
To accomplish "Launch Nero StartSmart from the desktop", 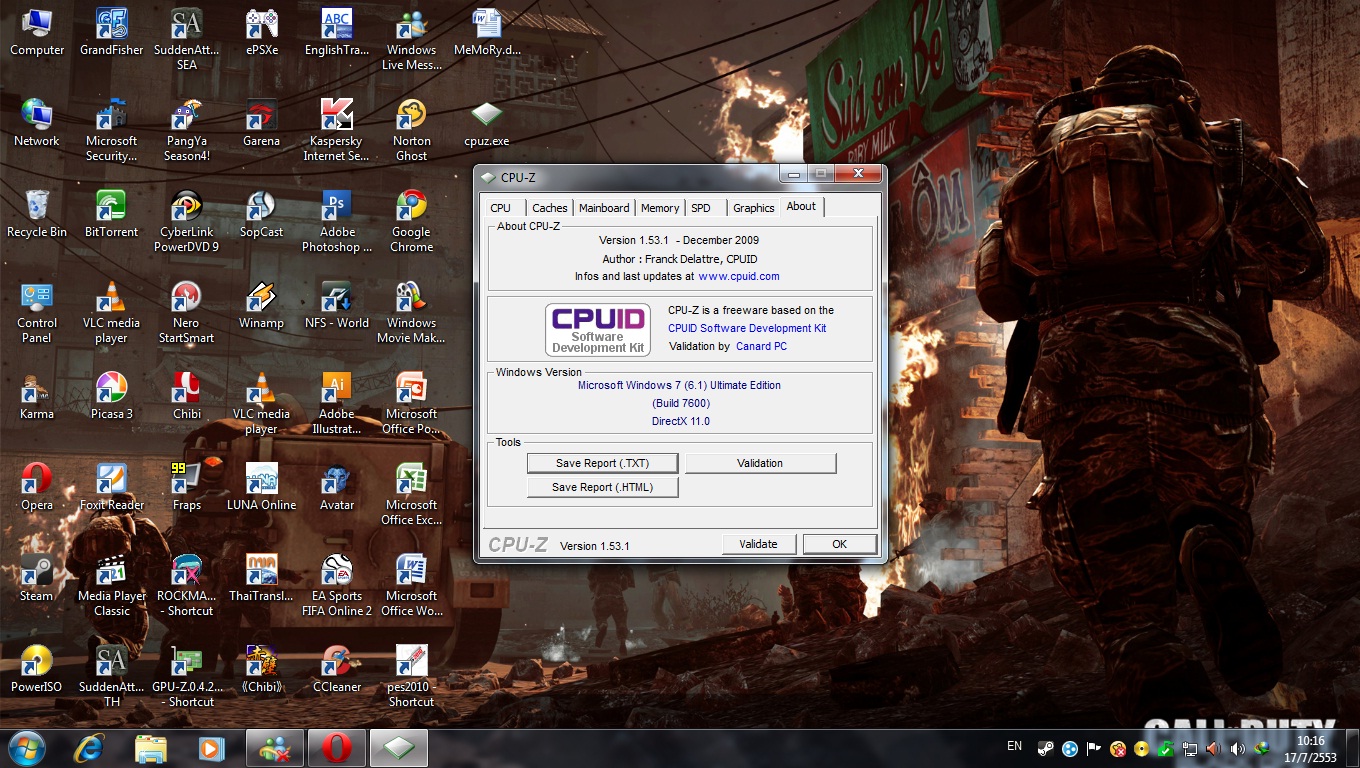I will 186,312.
